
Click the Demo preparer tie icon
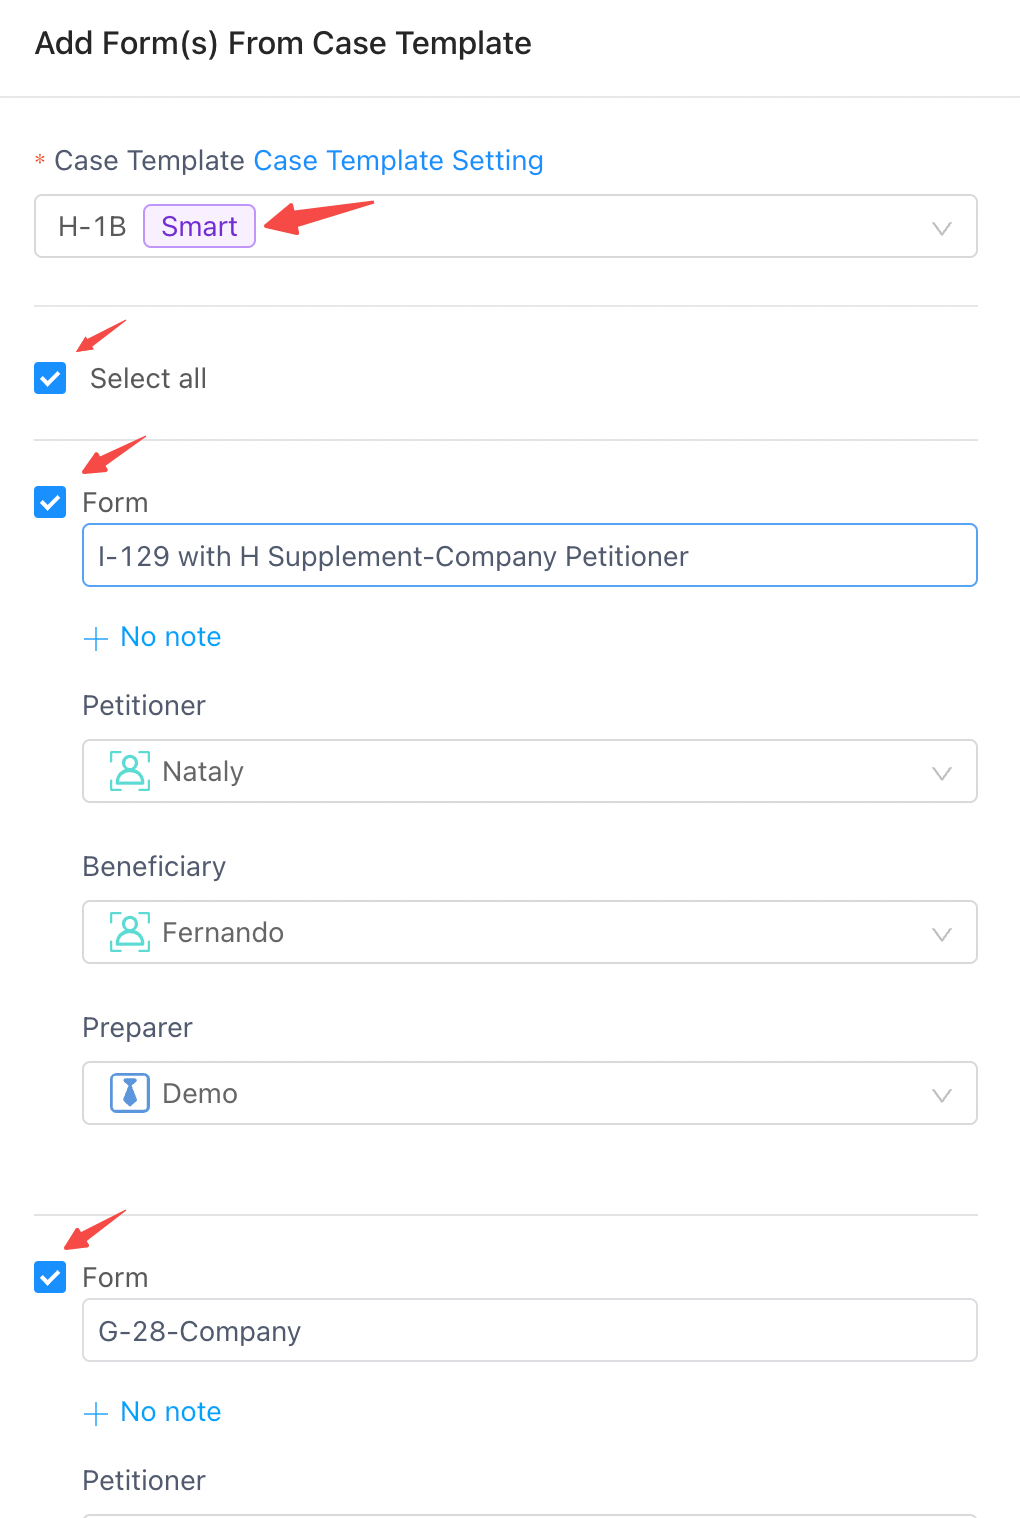tap(130, 1093)
